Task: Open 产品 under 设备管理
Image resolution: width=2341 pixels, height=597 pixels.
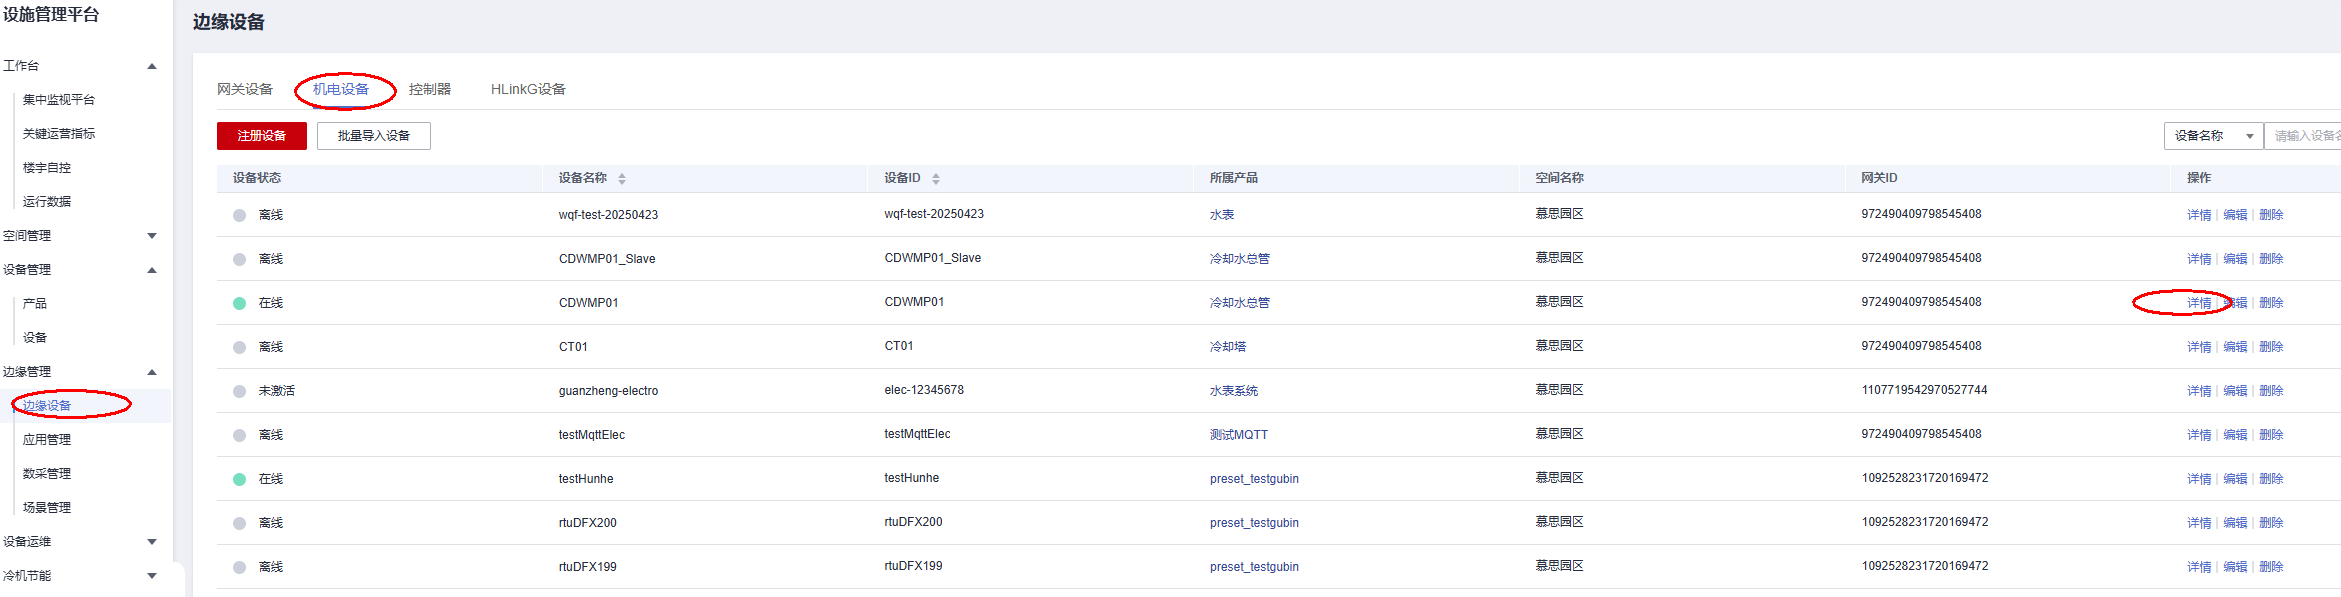Action: [35, 304]
